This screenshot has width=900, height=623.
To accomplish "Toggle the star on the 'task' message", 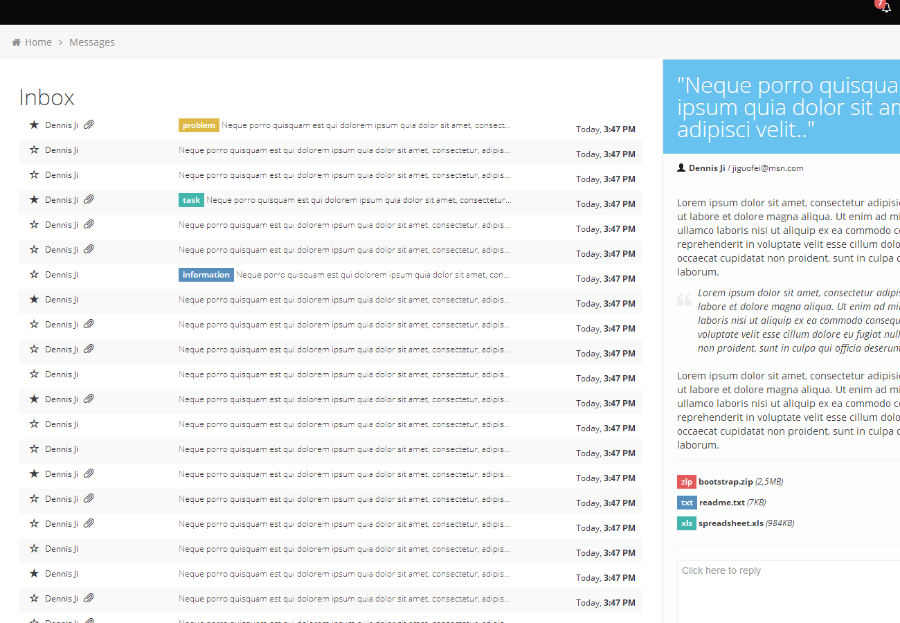I will point(34,200).
